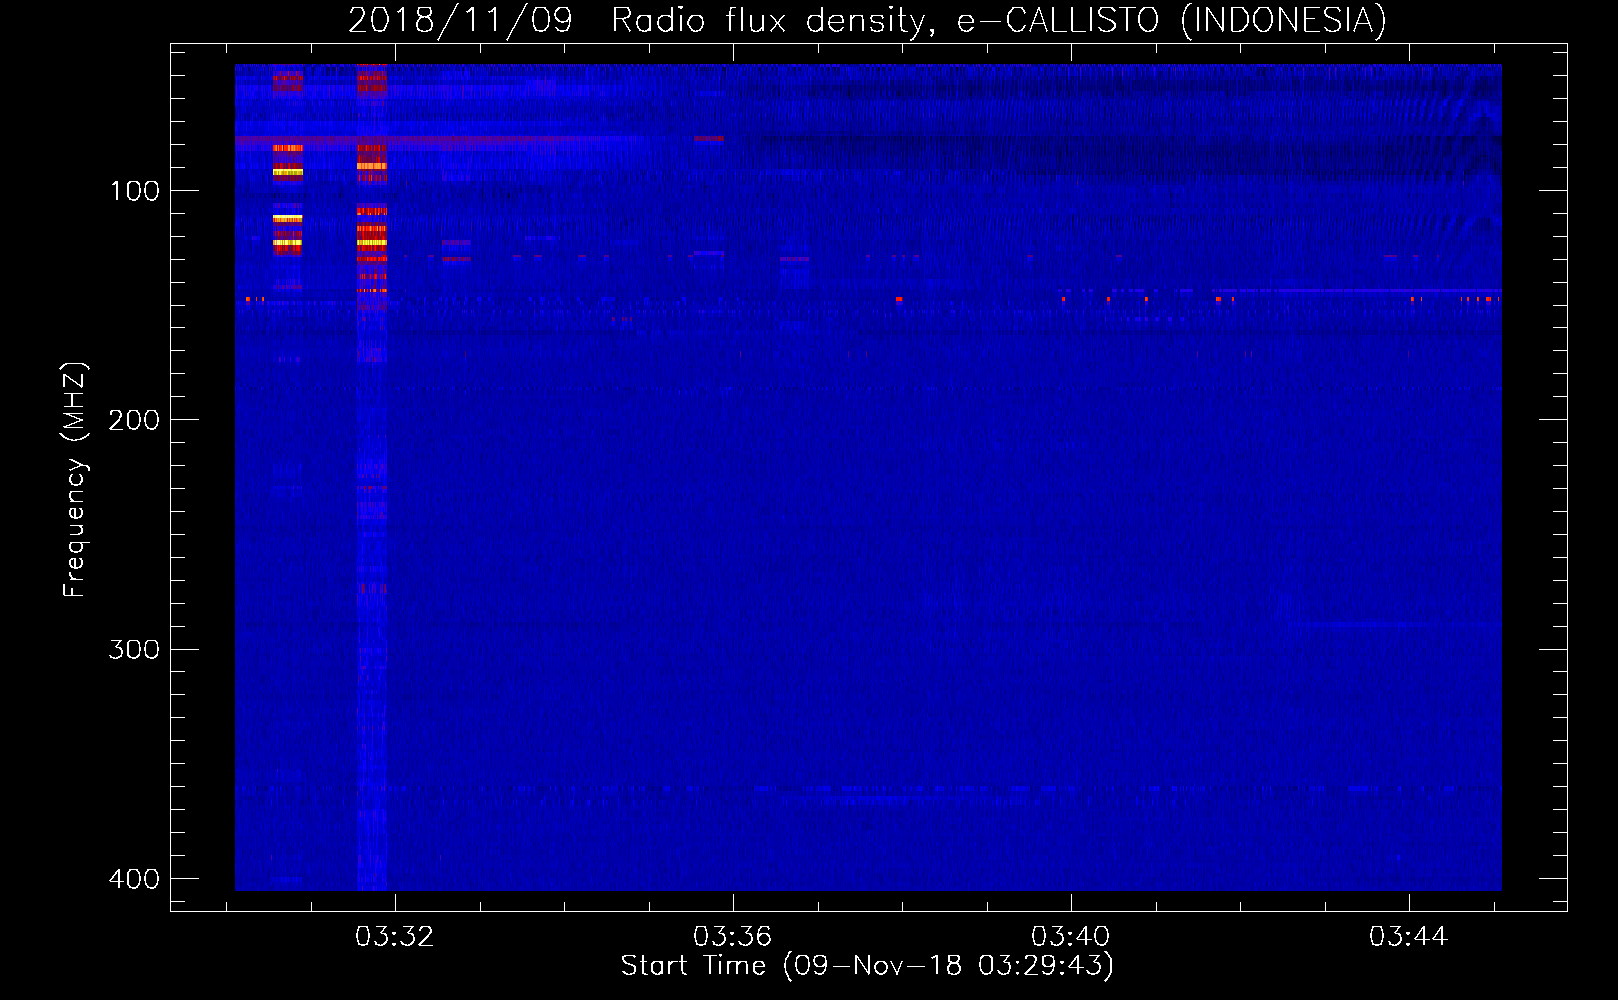Click the date '2018/11/09' in title
1618x1000 pixels.
pyautogui.click(x=460, y=20)
